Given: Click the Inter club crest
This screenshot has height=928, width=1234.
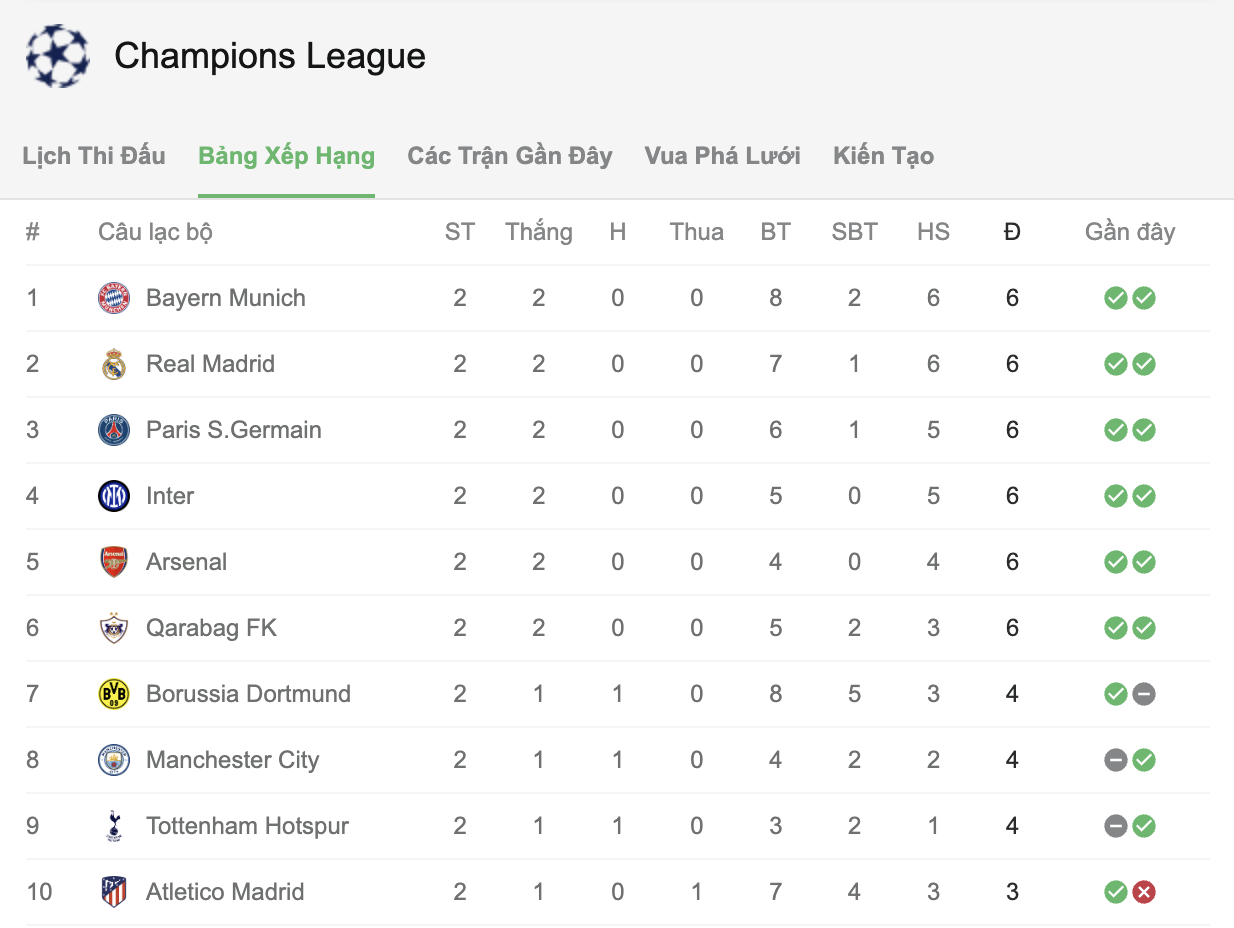Looking at the screenshot, I should 114,496.
